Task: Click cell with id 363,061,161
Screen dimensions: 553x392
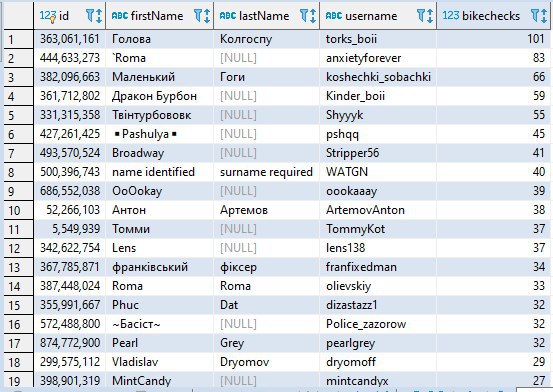Action: pos(70,39)
